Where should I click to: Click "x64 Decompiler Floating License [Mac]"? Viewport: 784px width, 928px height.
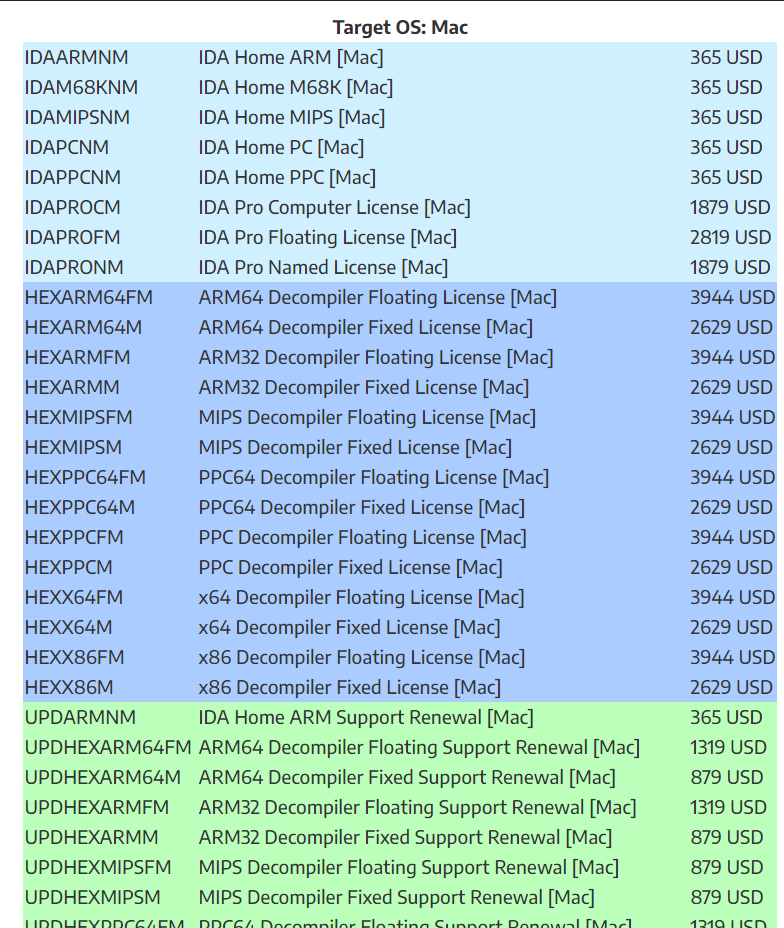pos(362,597)
